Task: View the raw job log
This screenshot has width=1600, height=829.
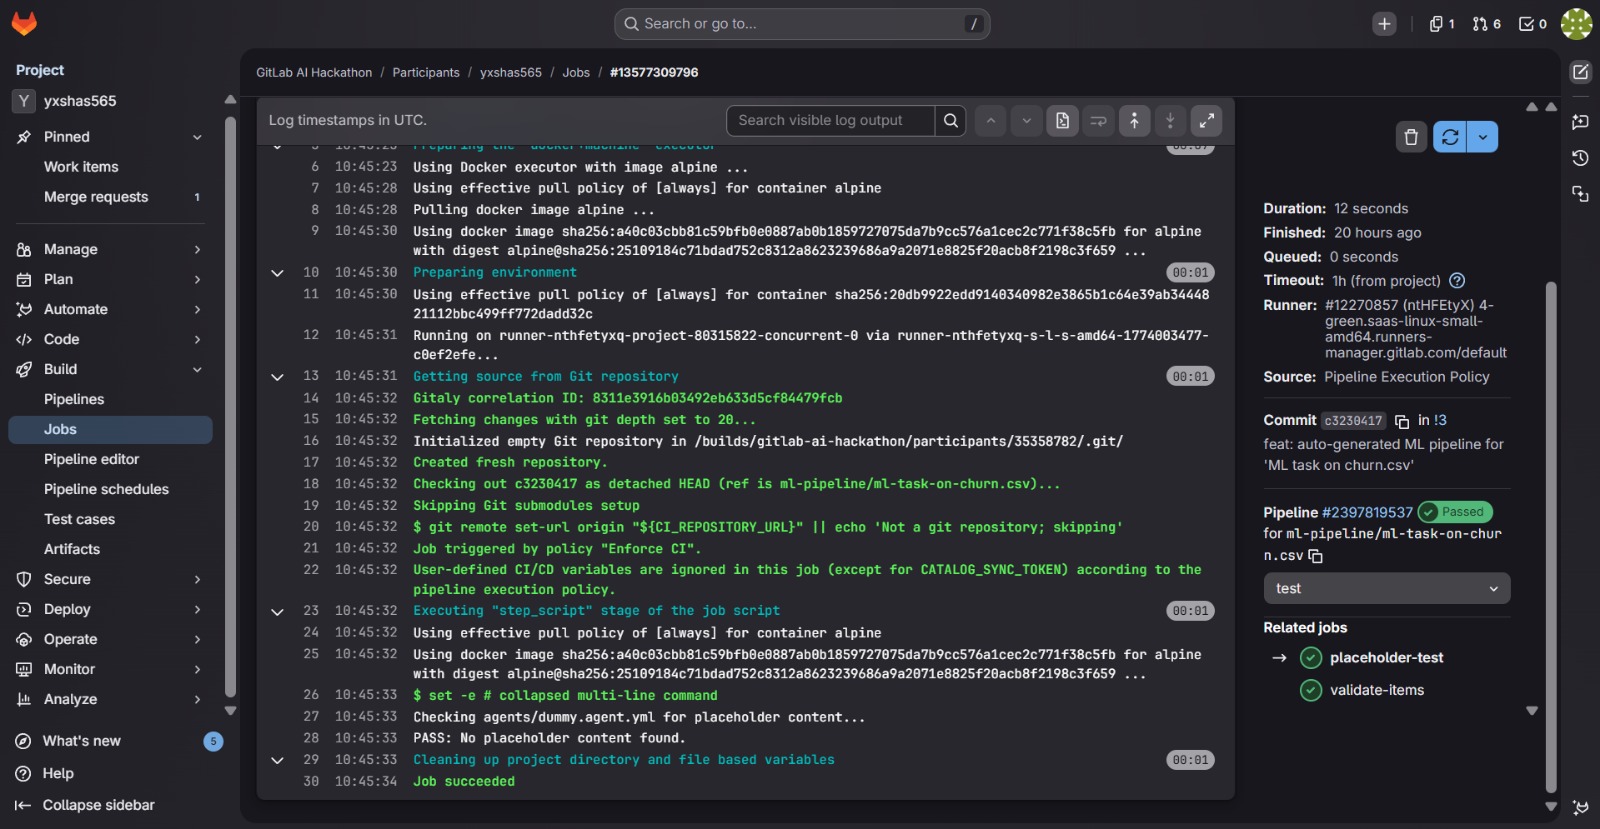Action: (x=1063, y=120)
